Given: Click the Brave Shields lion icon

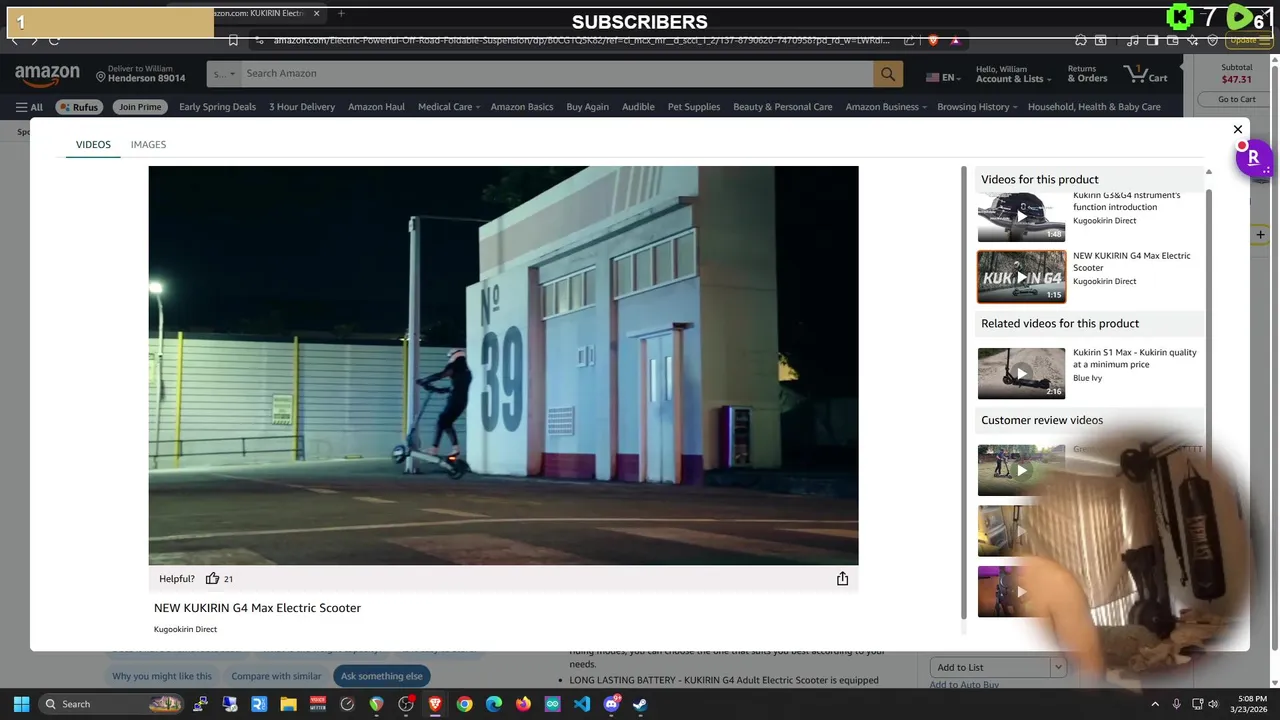Looking at the screenshot, I should [x=933, y=40].
